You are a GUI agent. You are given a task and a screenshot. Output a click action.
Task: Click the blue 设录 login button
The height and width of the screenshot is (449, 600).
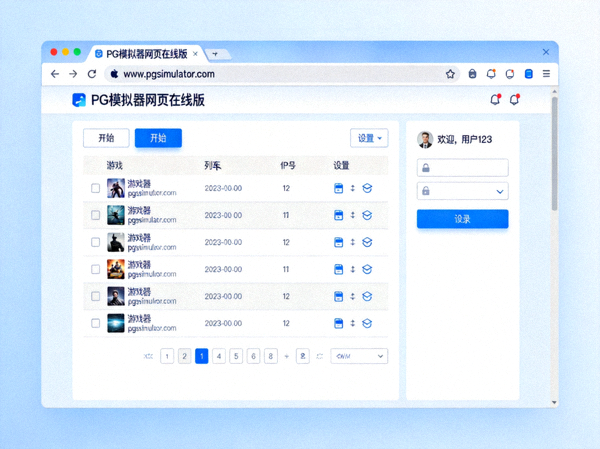(463, 219)
